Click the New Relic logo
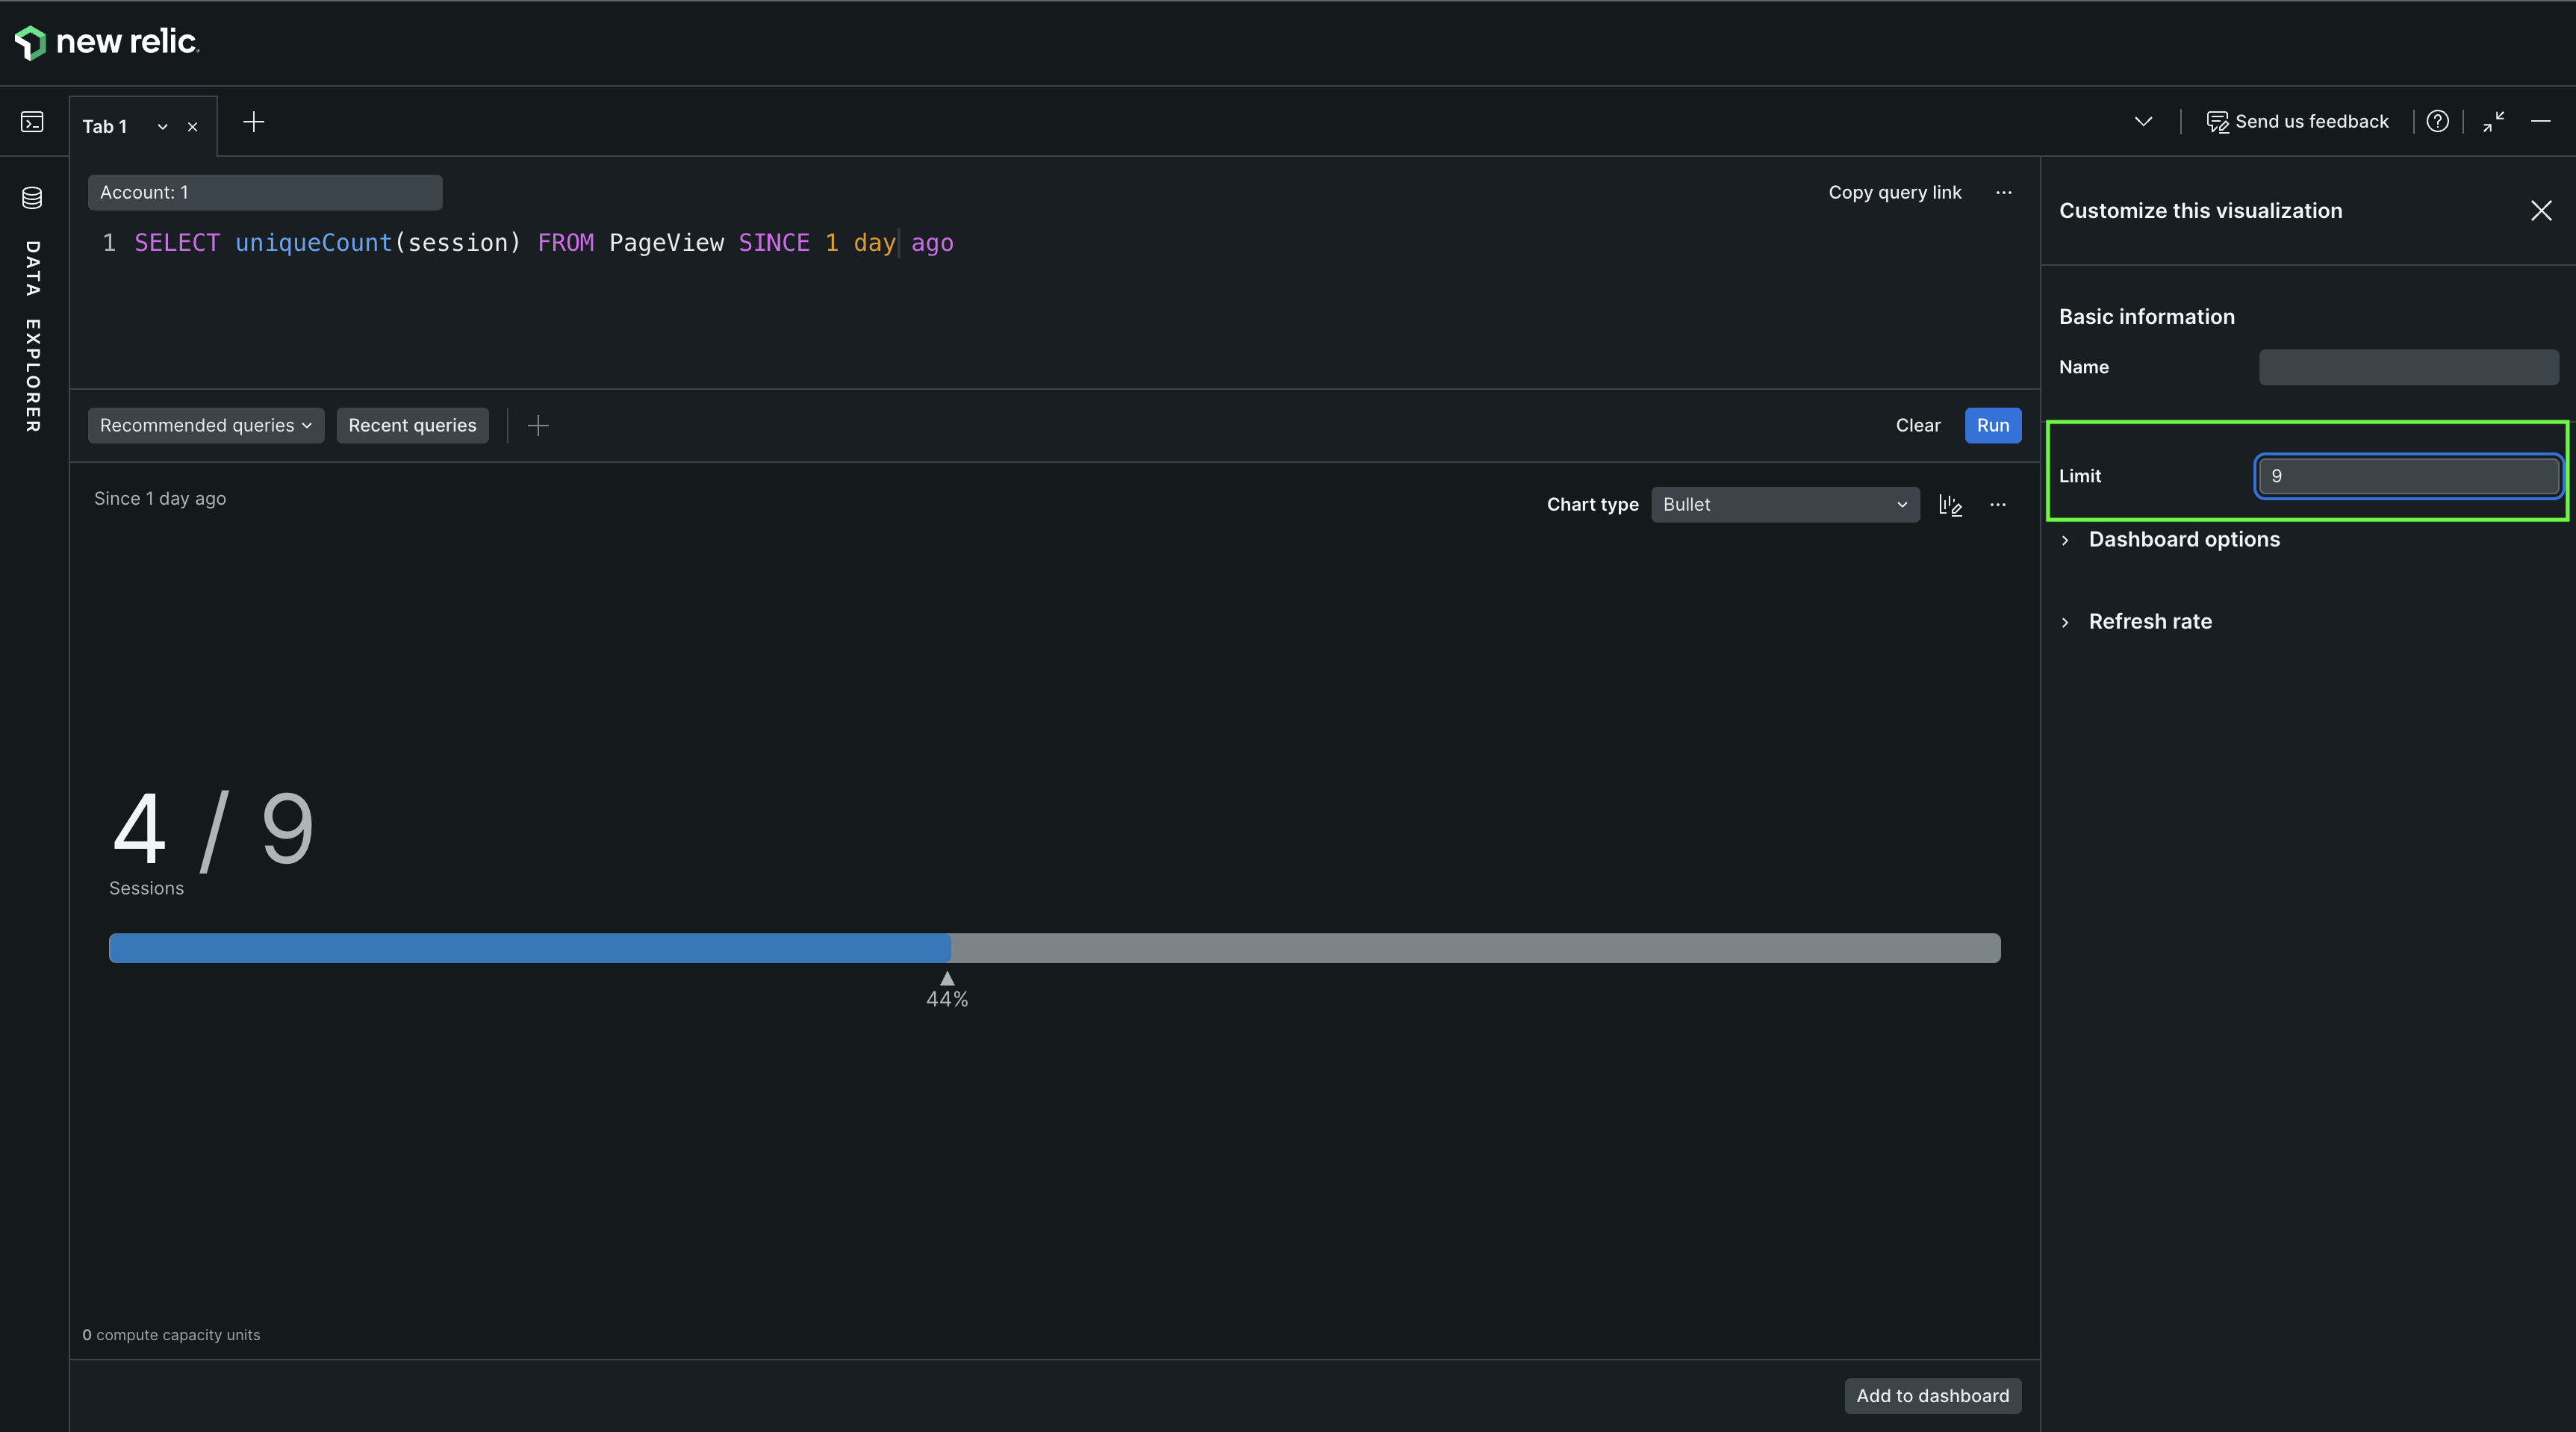 pos(106,42)
